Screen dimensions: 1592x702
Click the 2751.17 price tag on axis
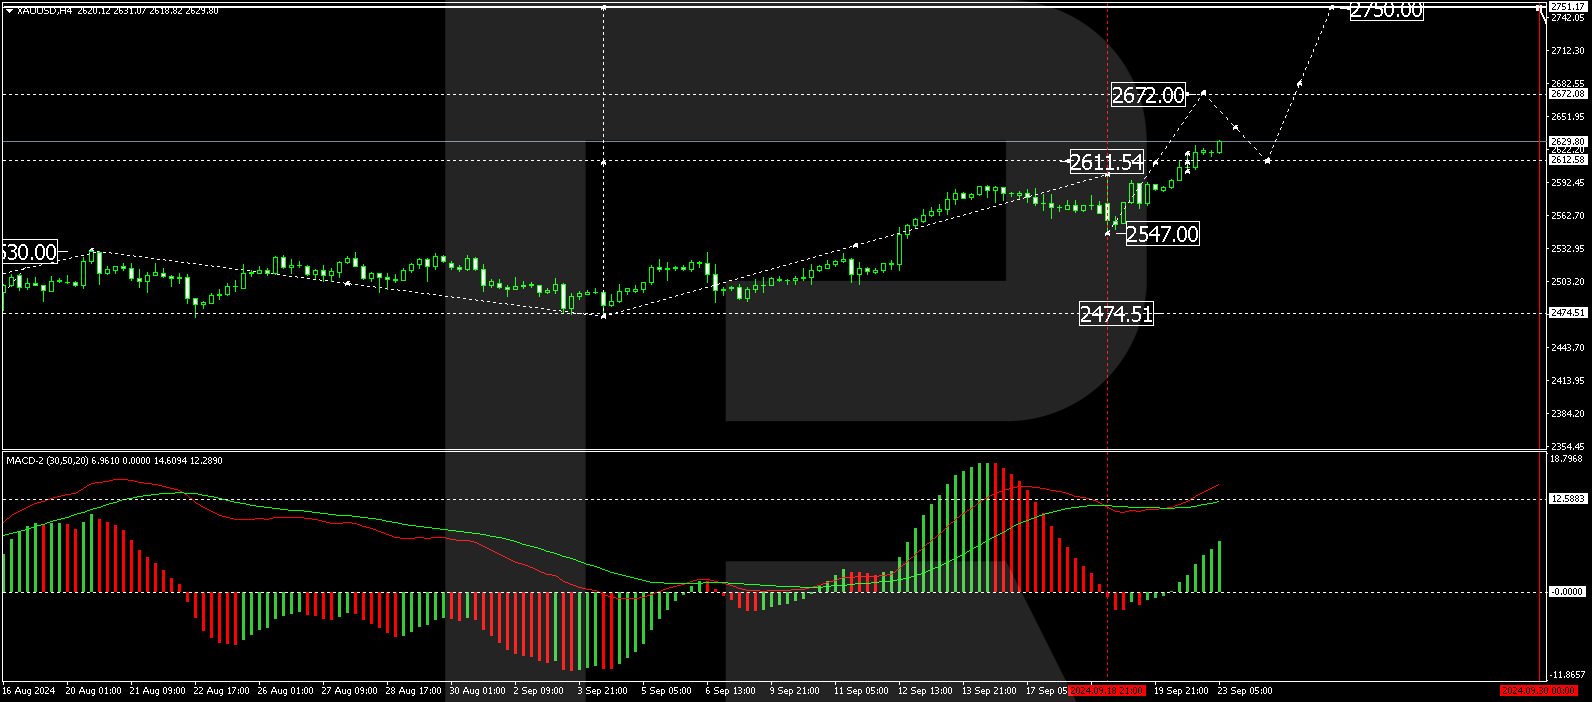click(x=1567, y=7)
